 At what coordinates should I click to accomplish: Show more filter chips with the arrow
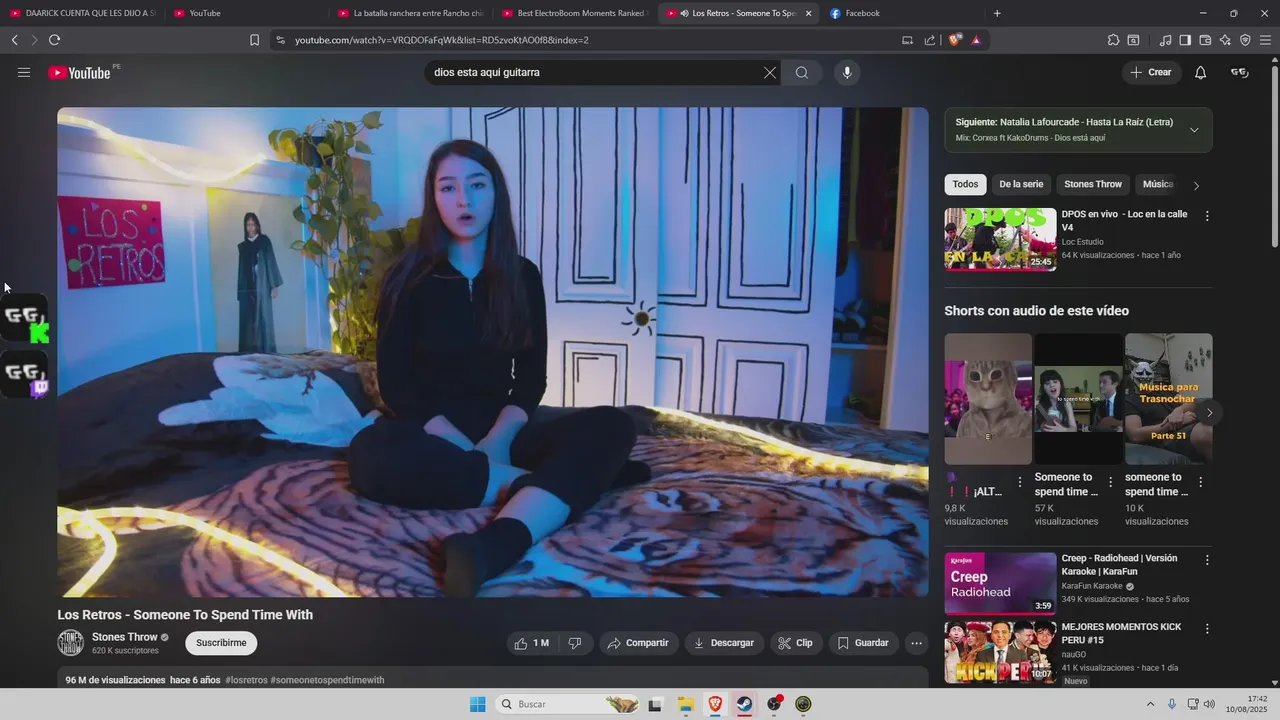click(x=1196, y=185)
